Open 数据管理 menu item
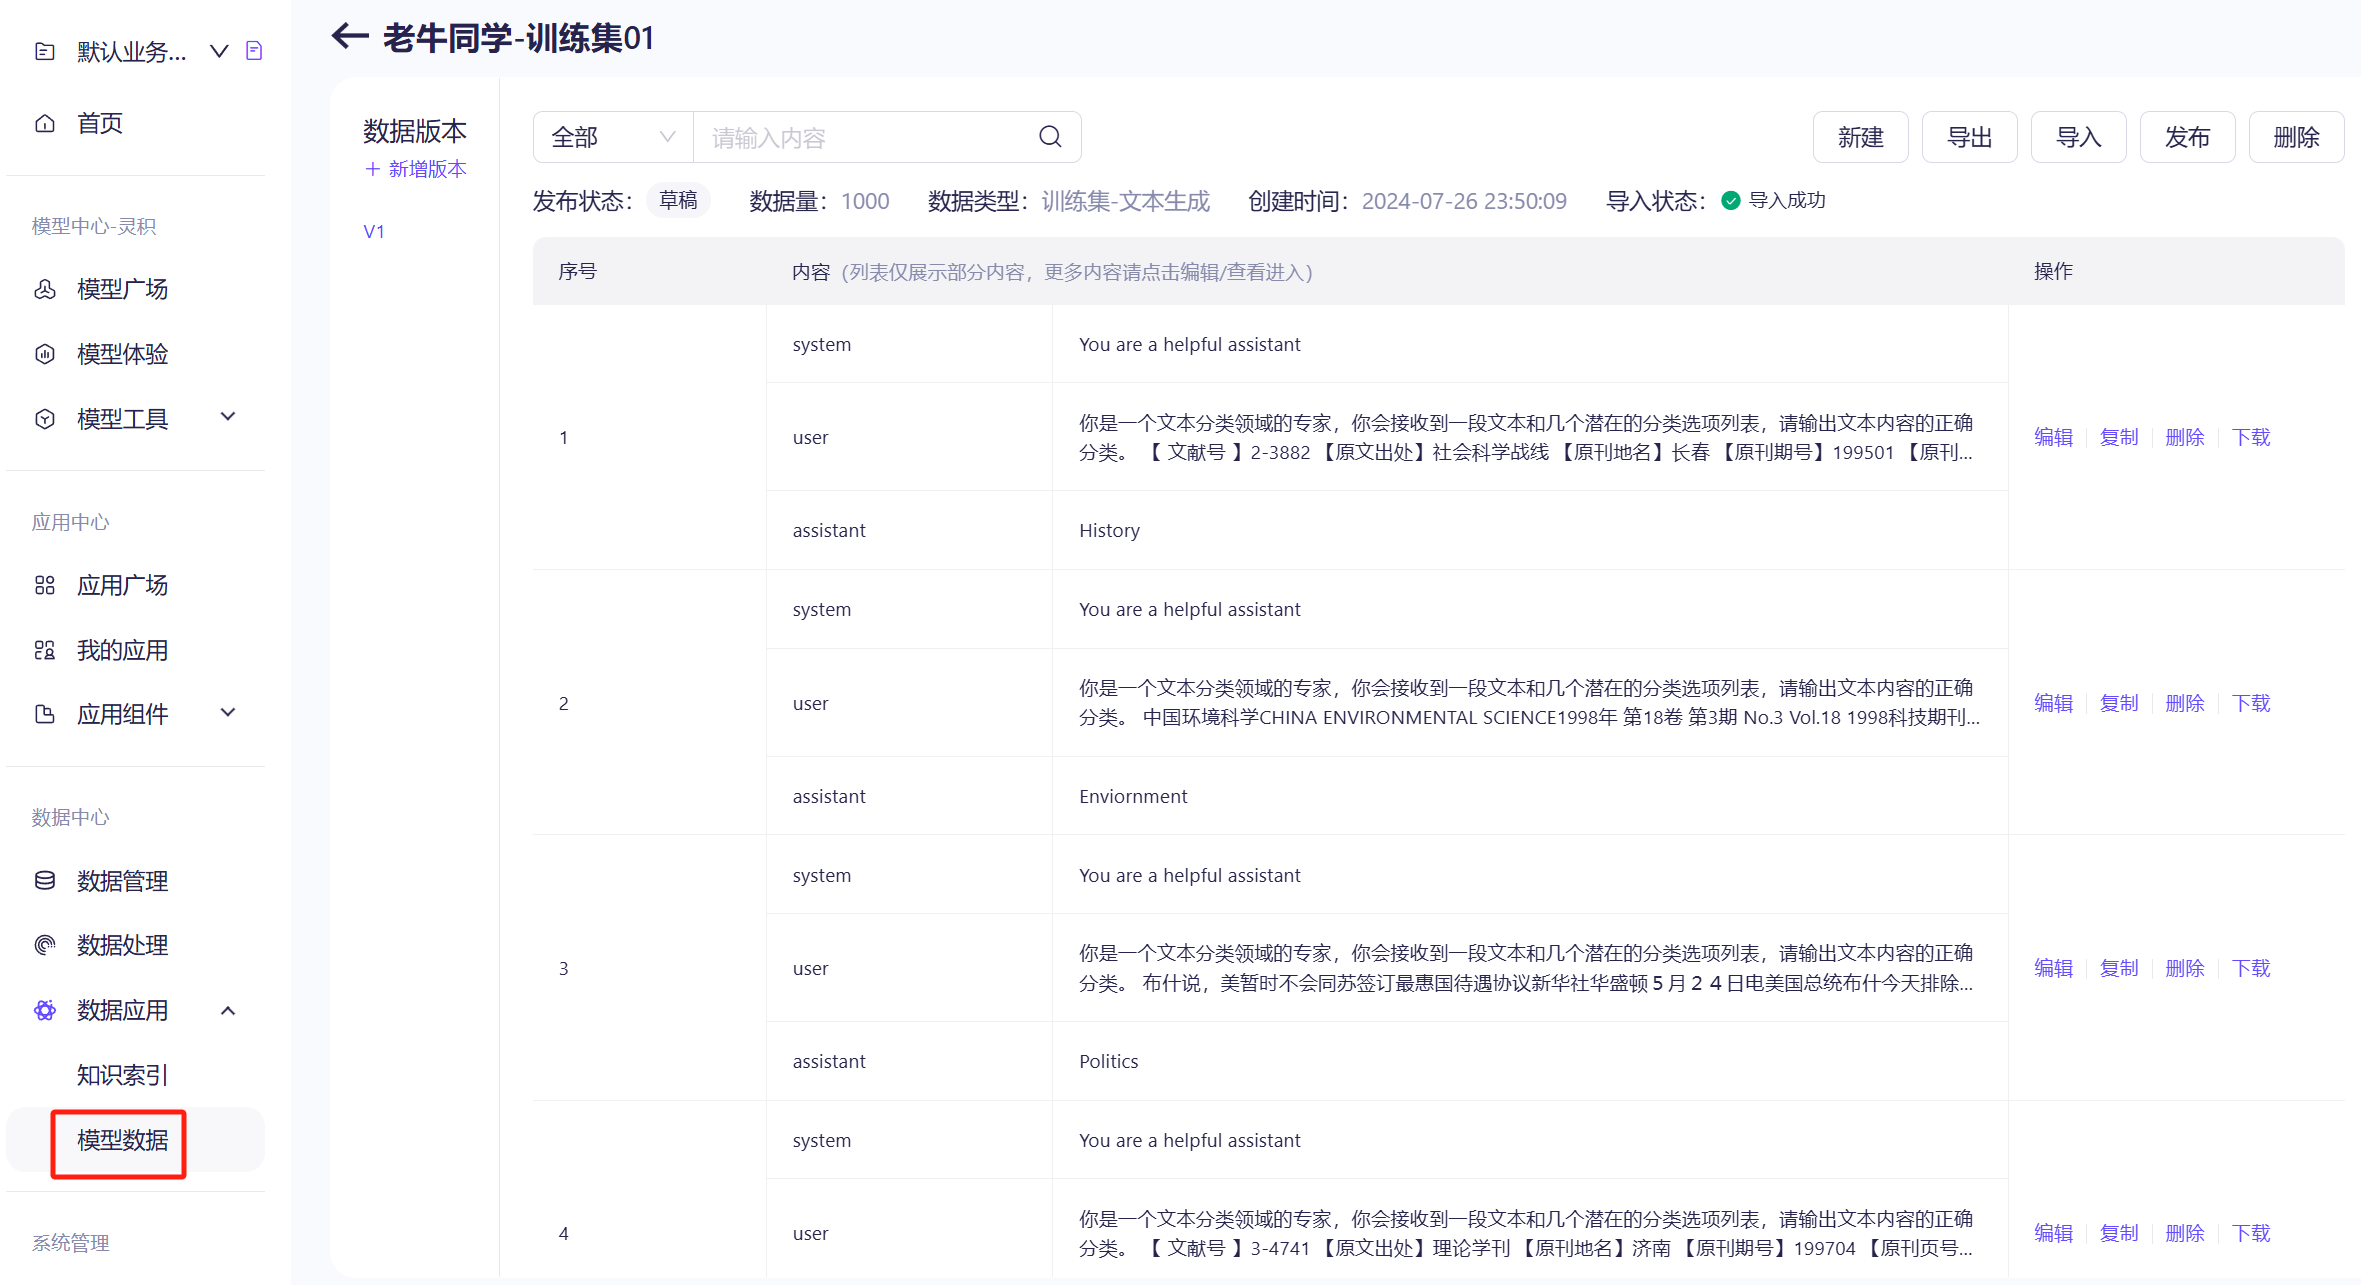Viewport: 2361px width, 1285px height. (122, 881)
